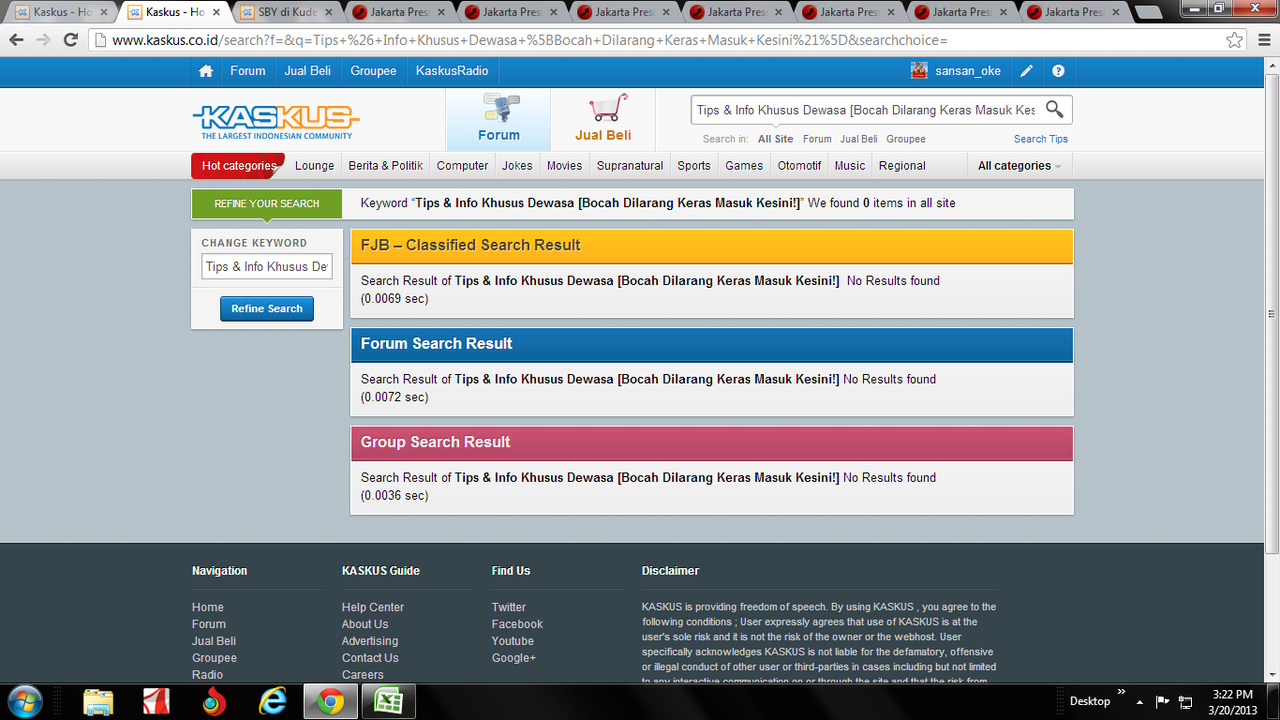Open Music category

tap(850, 166)
